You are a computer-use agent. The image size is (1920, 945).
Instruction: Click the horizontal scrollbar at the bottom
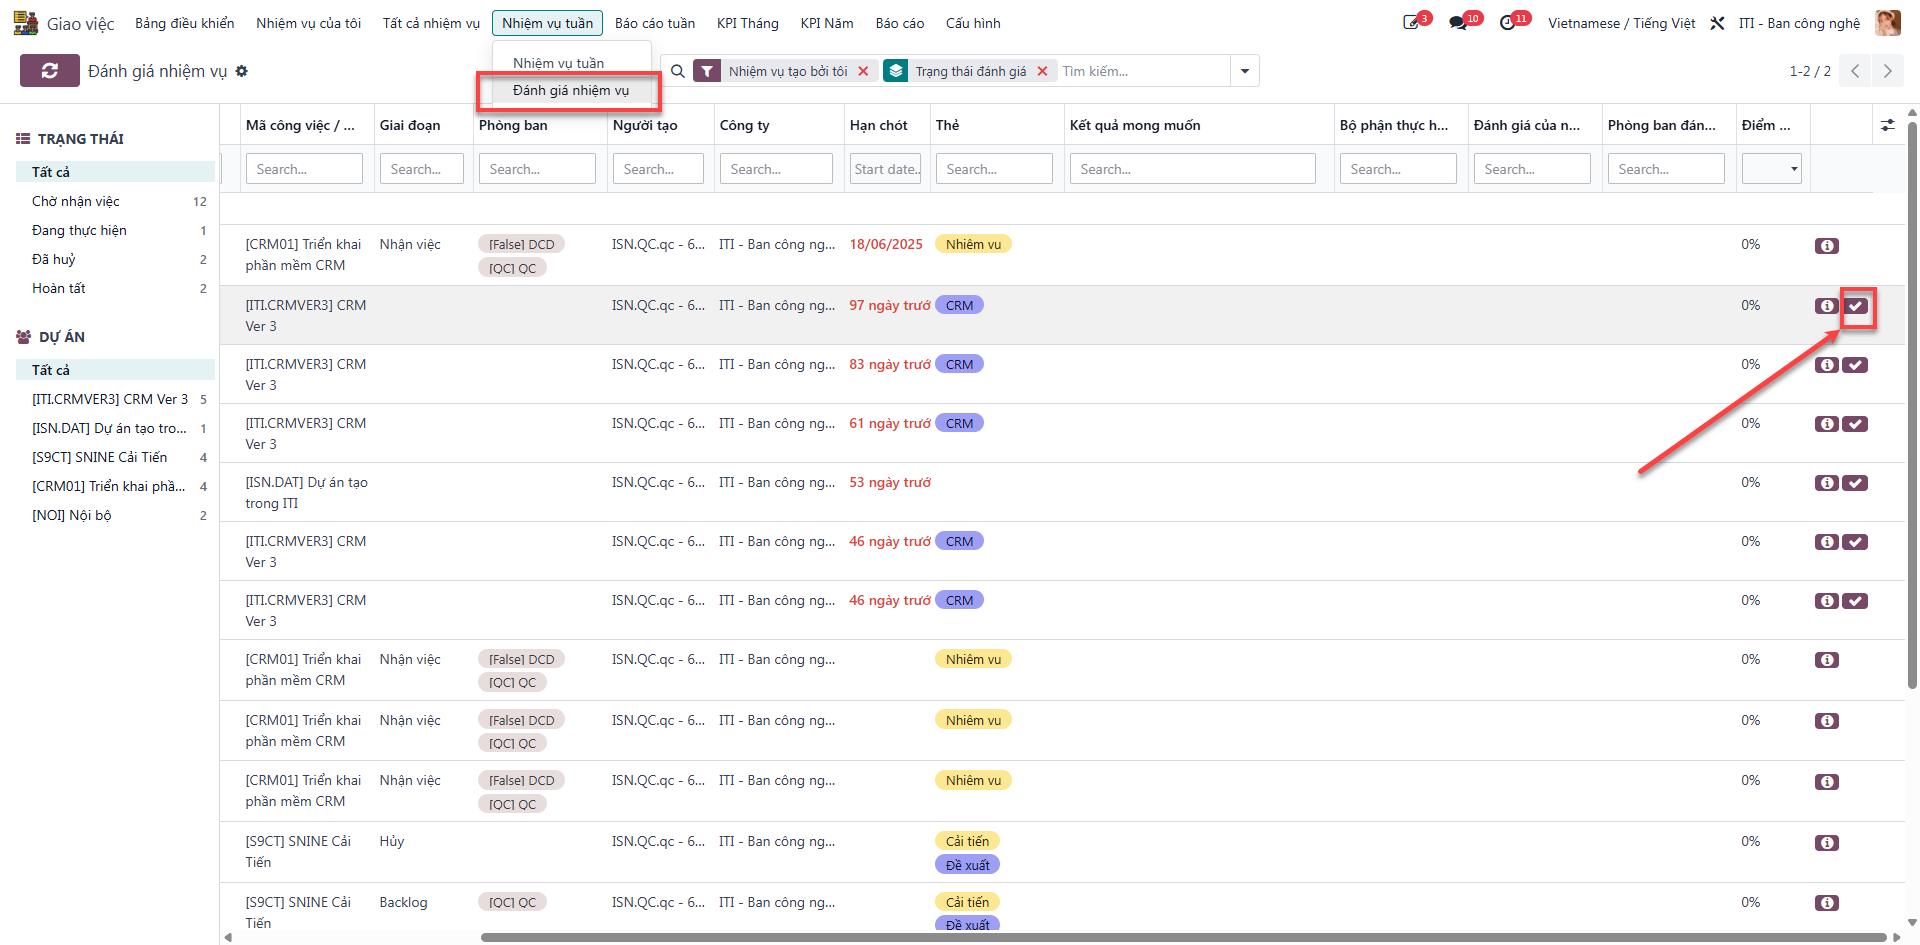point(1183,937)
